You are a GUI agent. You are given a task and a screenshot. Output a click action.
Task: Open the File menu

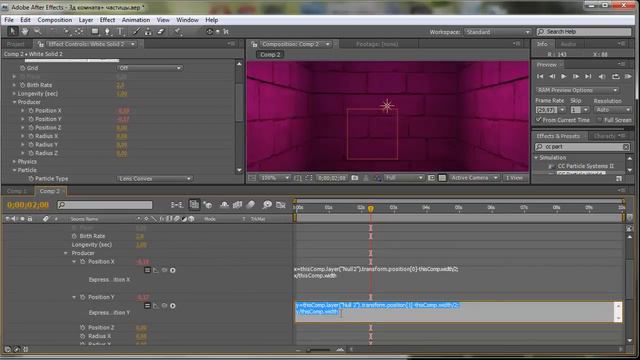click(9, 20)
